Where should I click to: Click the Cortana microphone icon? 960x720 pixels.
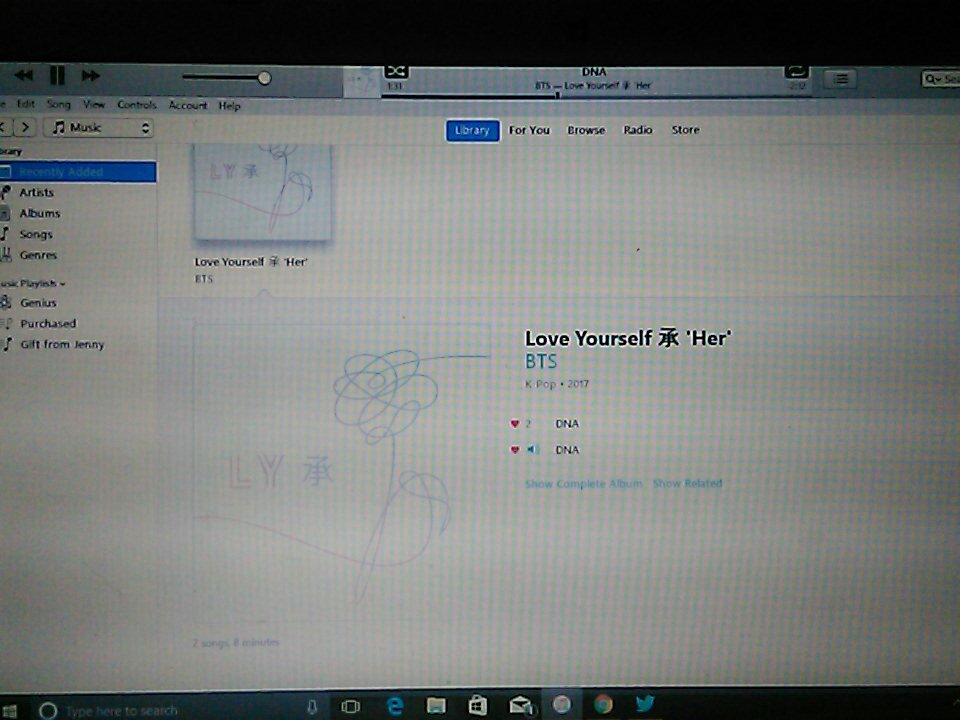[312, 708]
